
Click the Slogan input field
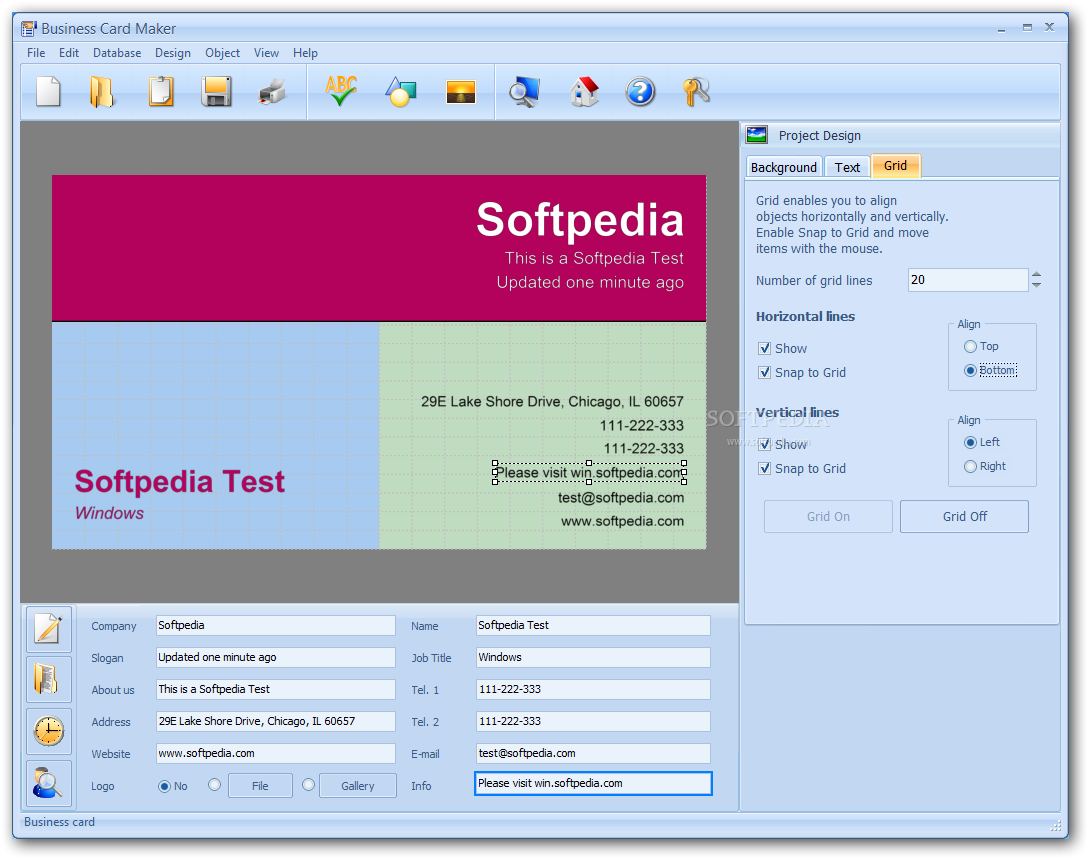click(x=276, y=657)
